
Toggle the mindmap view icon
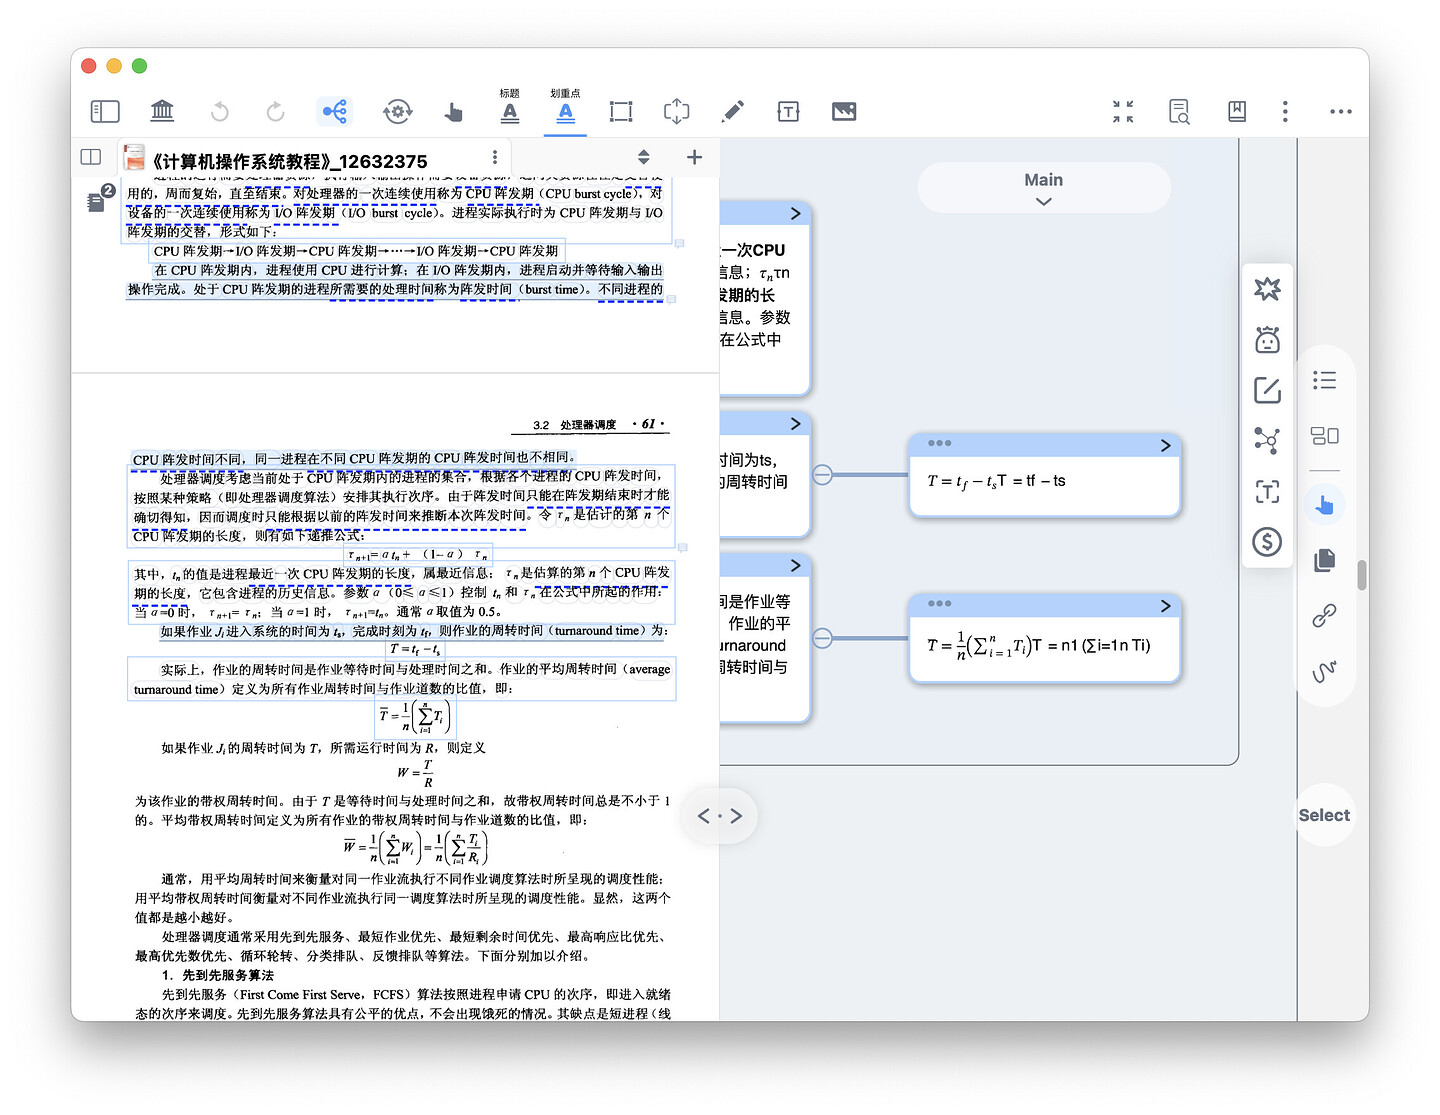click(335, 111)
